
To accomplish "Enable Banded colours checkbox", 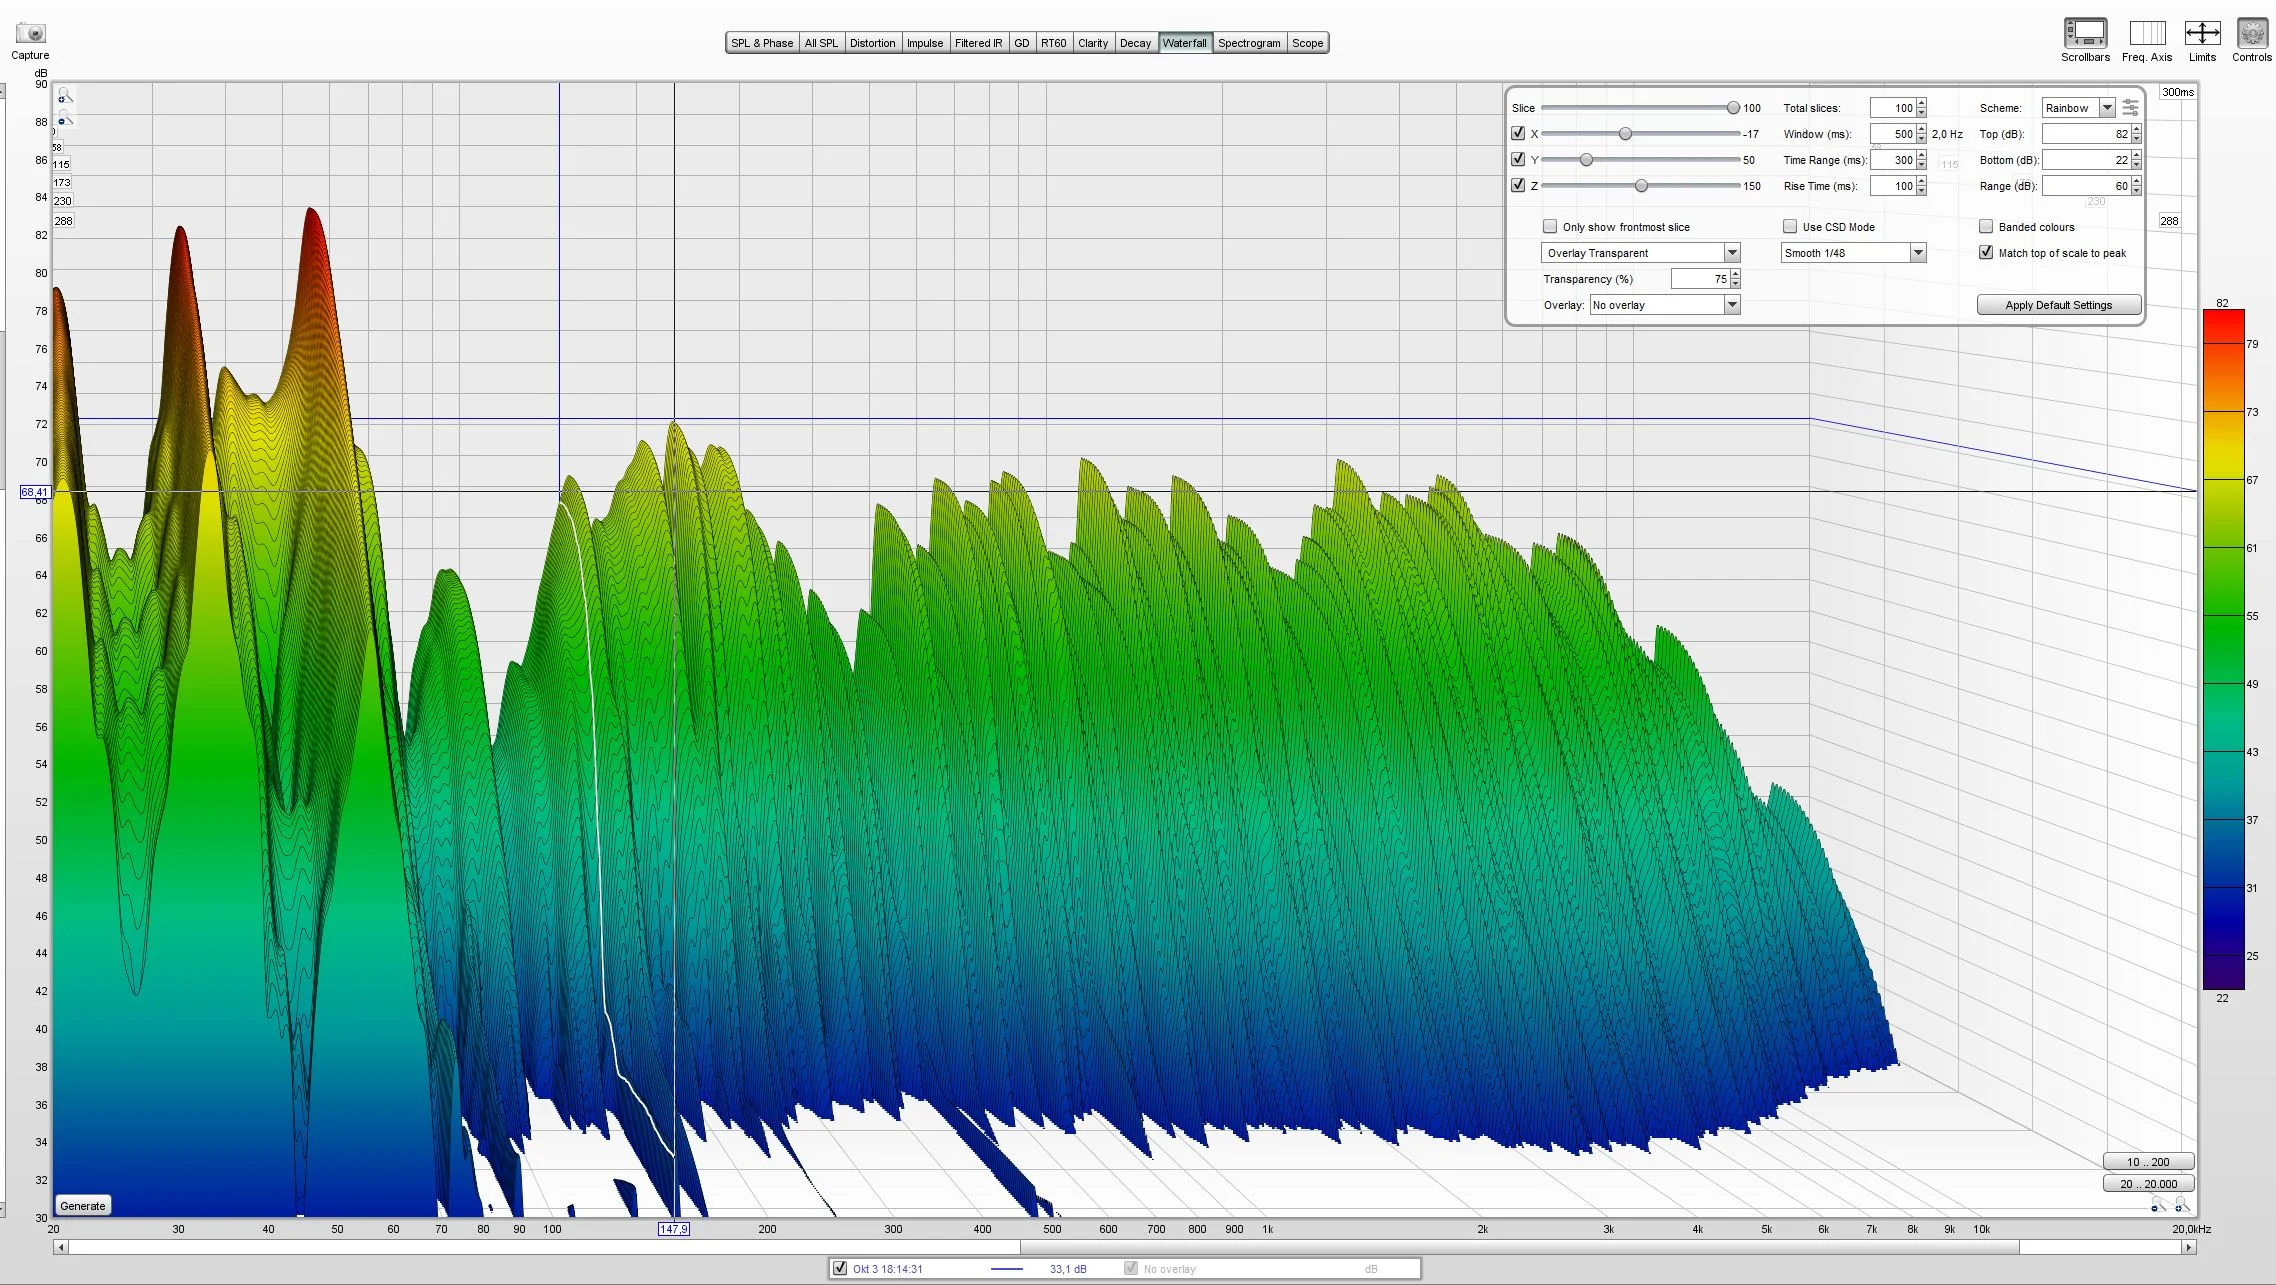I will tap(1986, 226).
